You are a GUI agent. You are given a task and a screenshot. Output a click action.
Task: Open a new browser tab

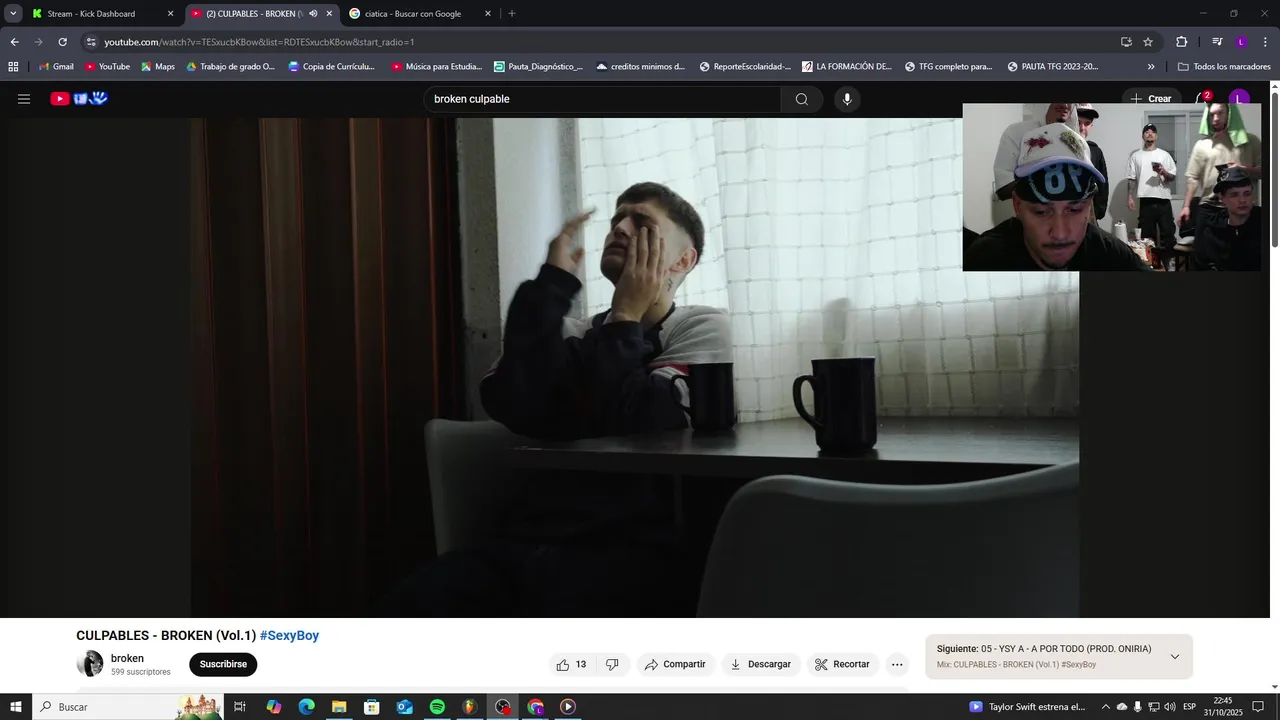point(512,14)
